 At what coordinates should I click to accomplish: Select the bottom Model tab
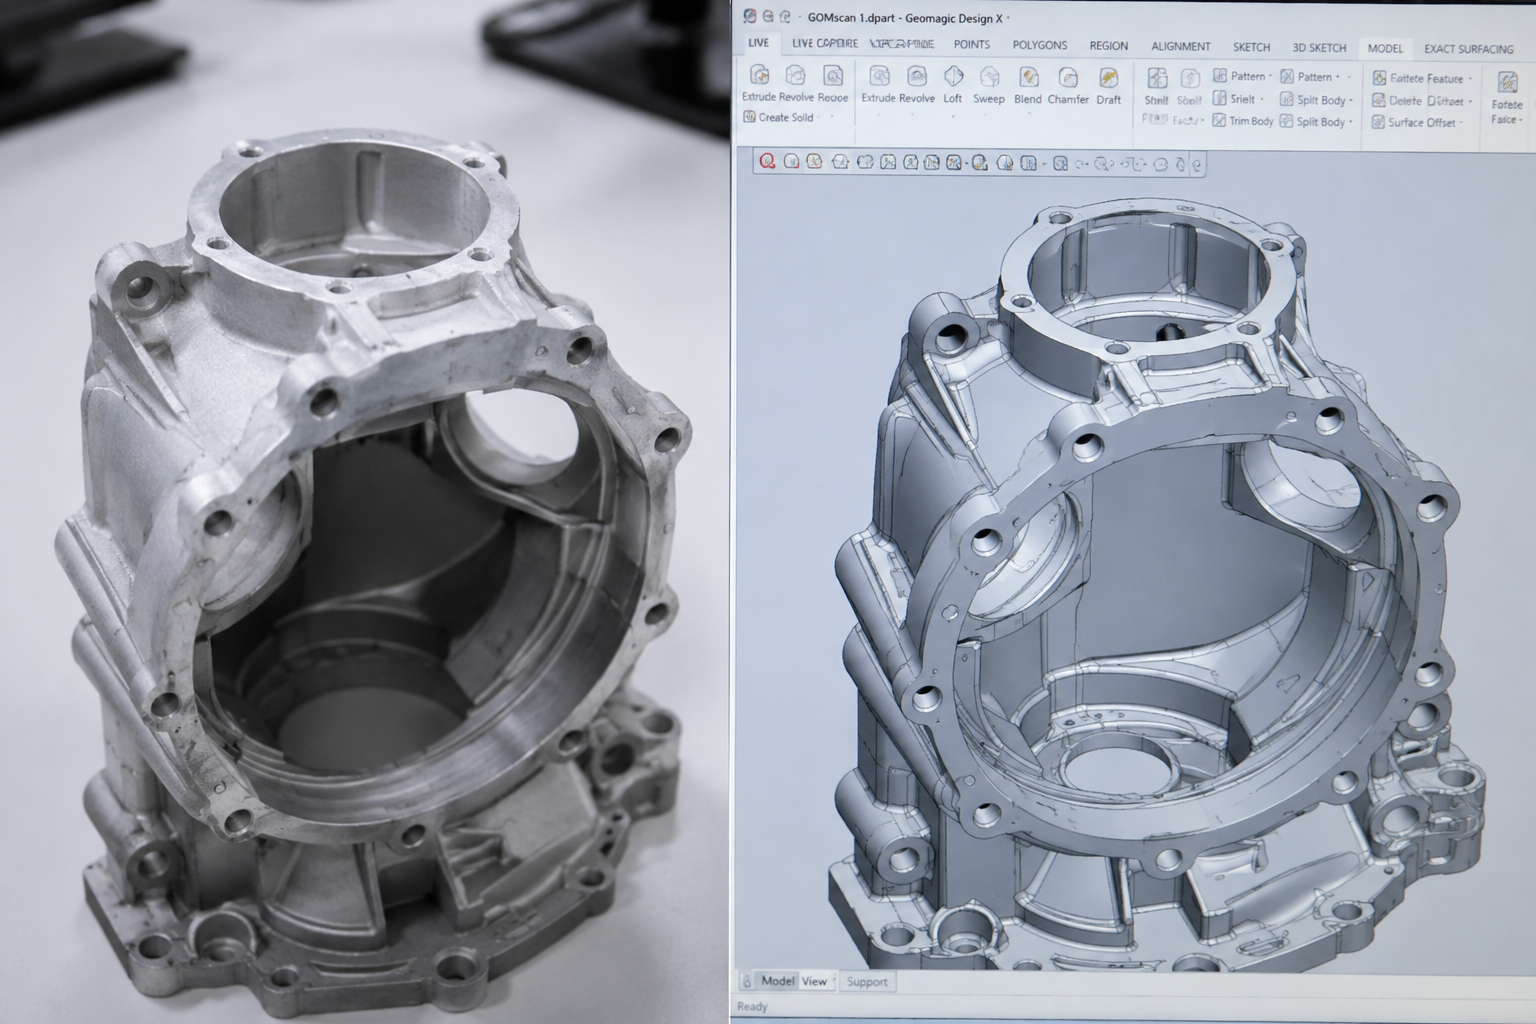click(x=777, y=981)
